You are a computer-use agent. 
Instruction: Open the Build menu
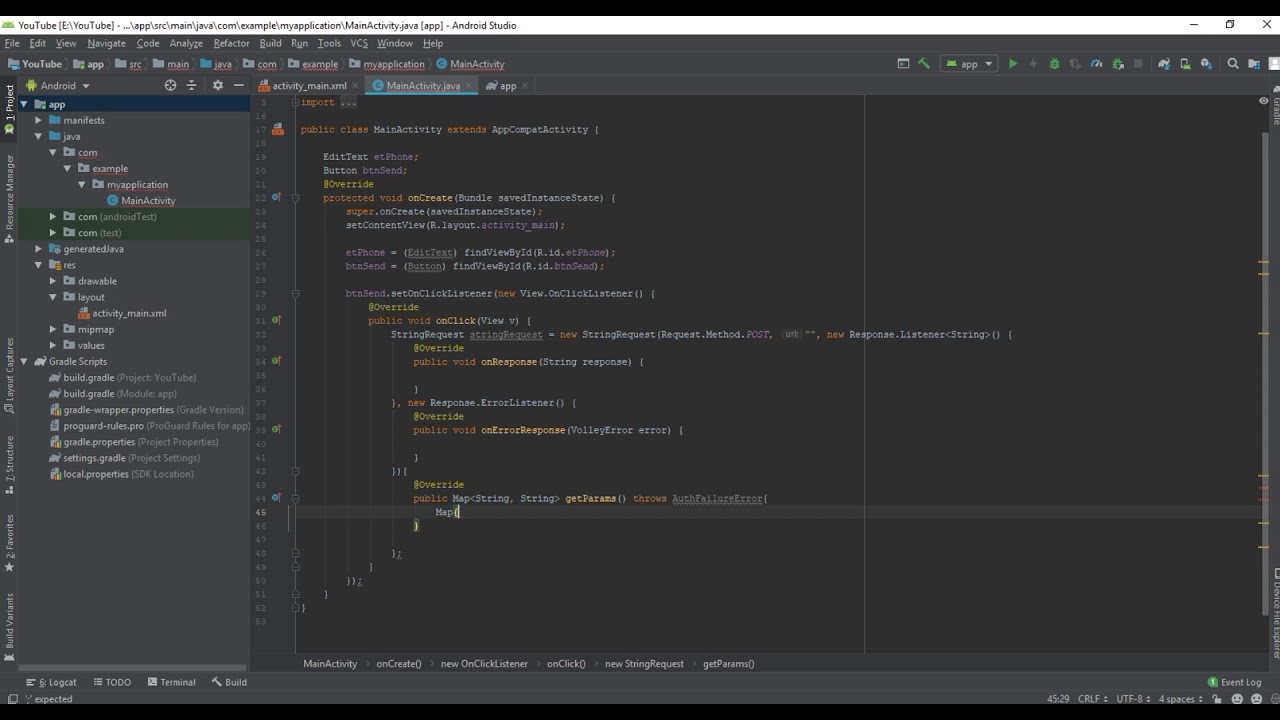tap(270, 43)
